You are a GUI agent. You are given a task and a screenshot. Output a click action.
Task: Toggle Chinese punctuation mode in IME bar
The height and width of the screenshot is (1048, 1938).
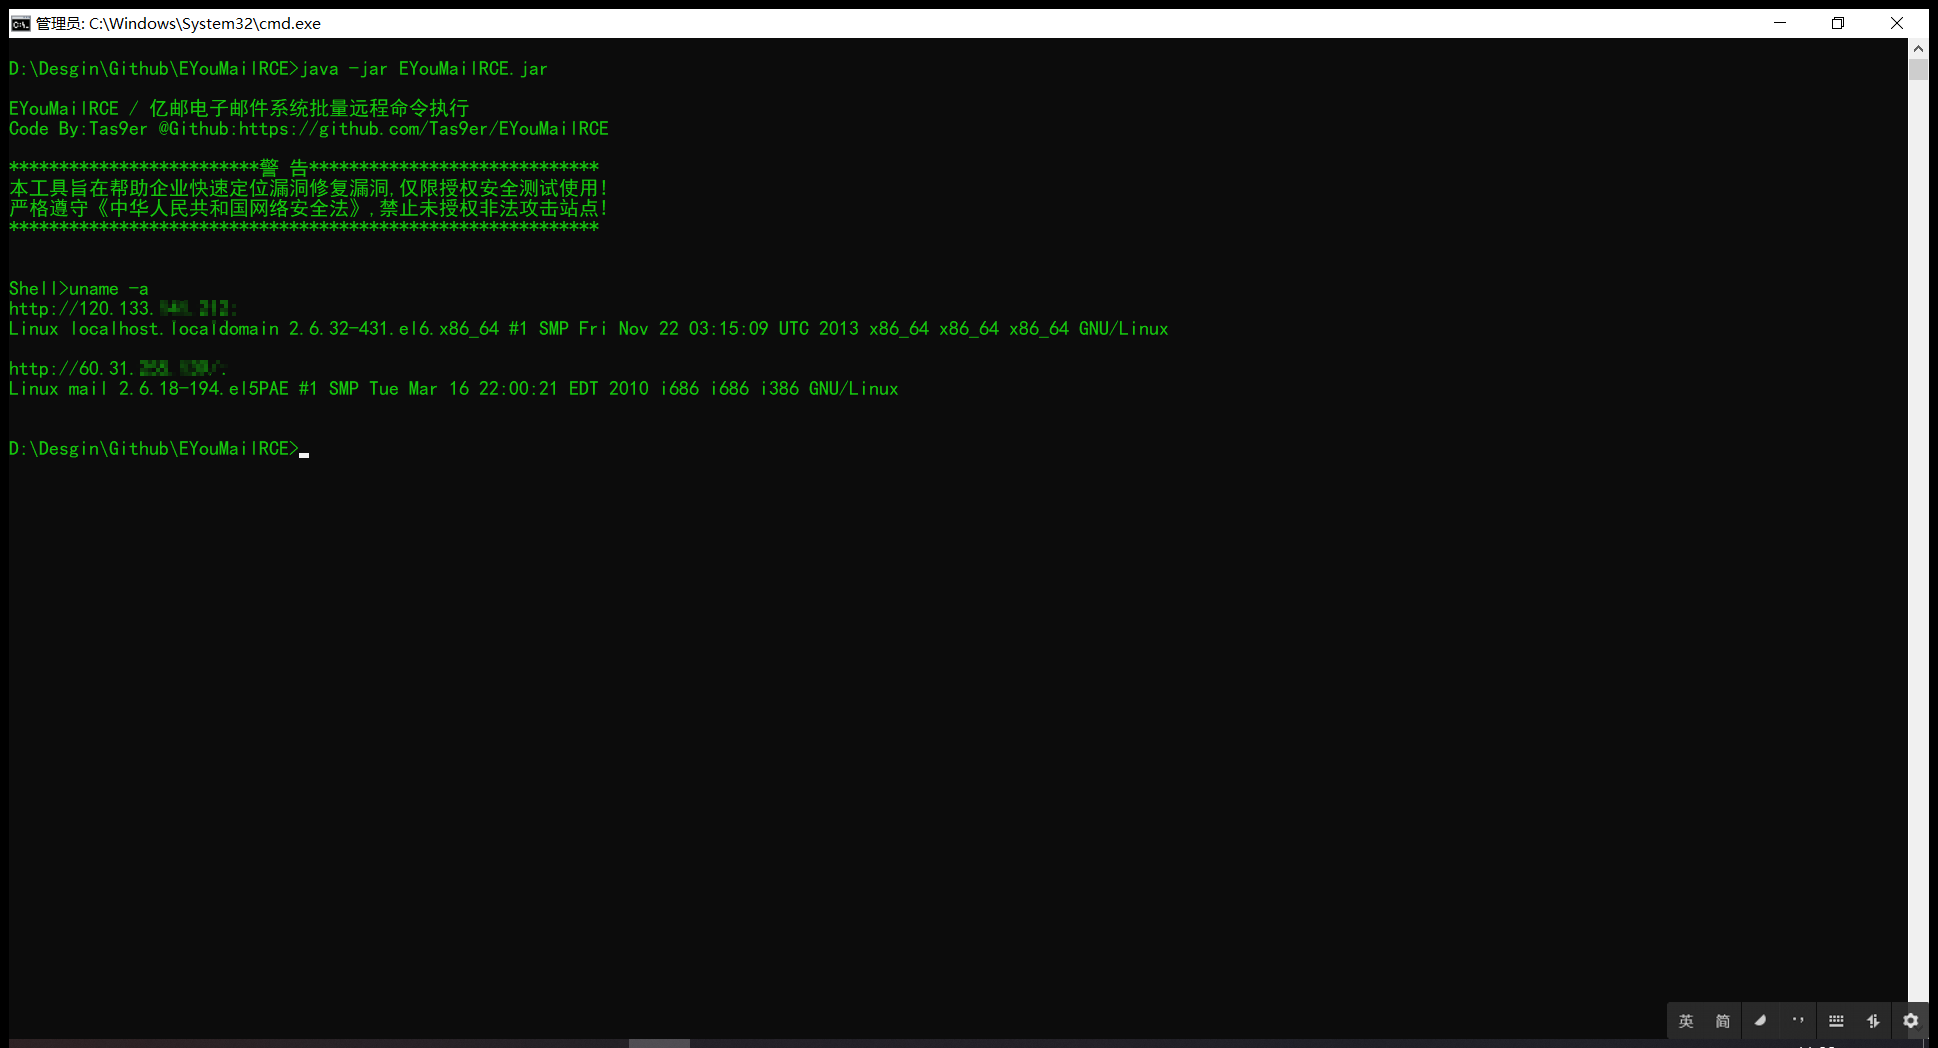[x=1798, y=1021]
